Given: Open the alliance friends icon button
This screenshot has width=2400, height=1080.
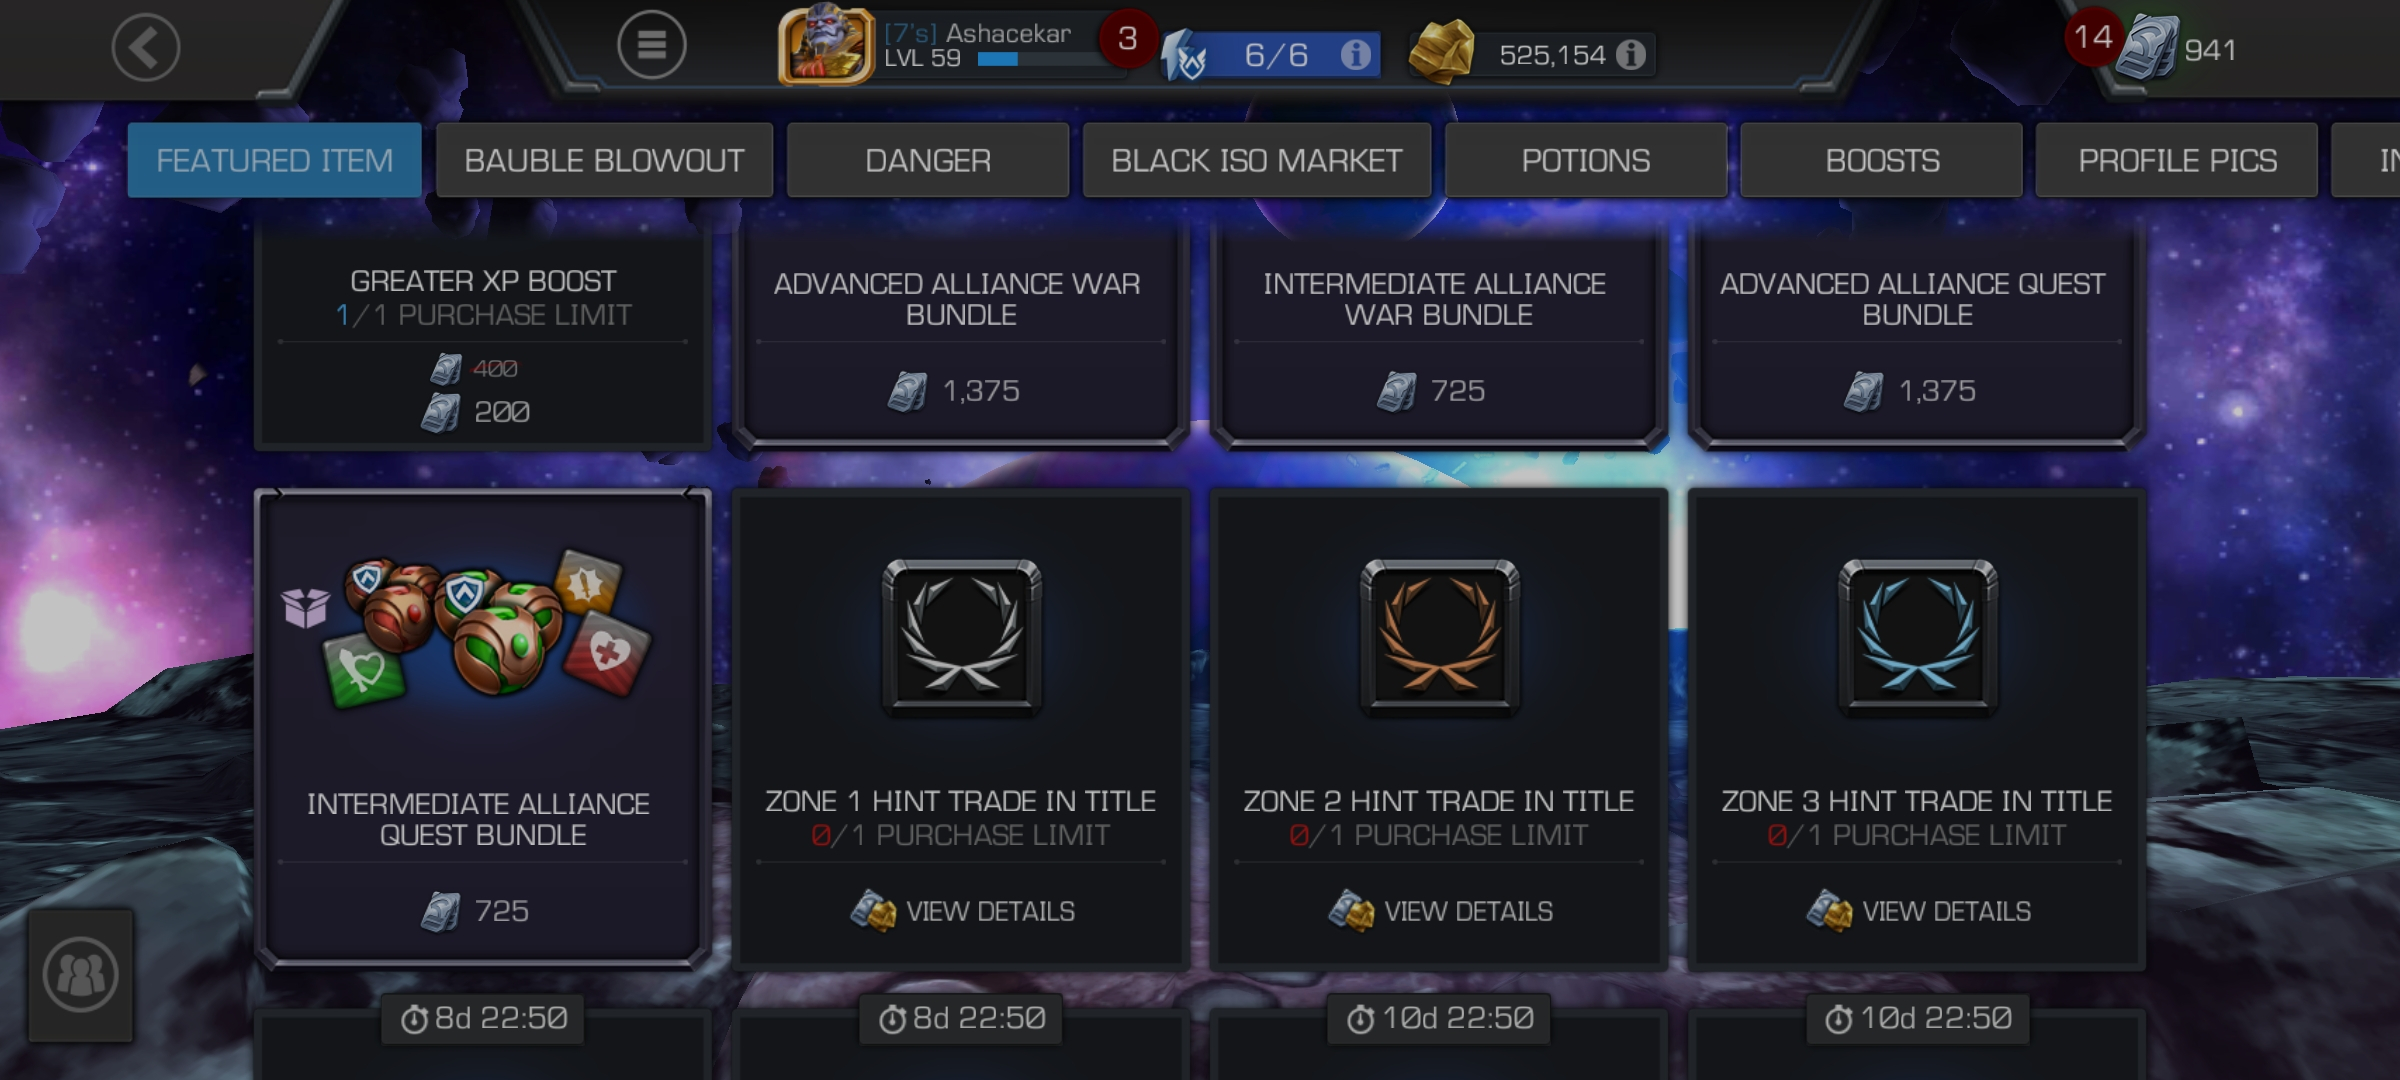Looking at the screenshot, I should 80,975.
